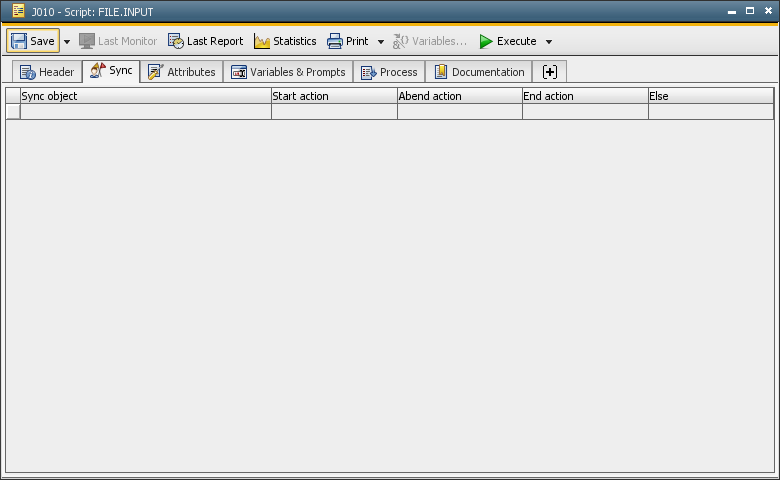Viewport: 780px width, 480px height.
Task: Open the Variables & Prompts tab
Action: tap(288, 72)
